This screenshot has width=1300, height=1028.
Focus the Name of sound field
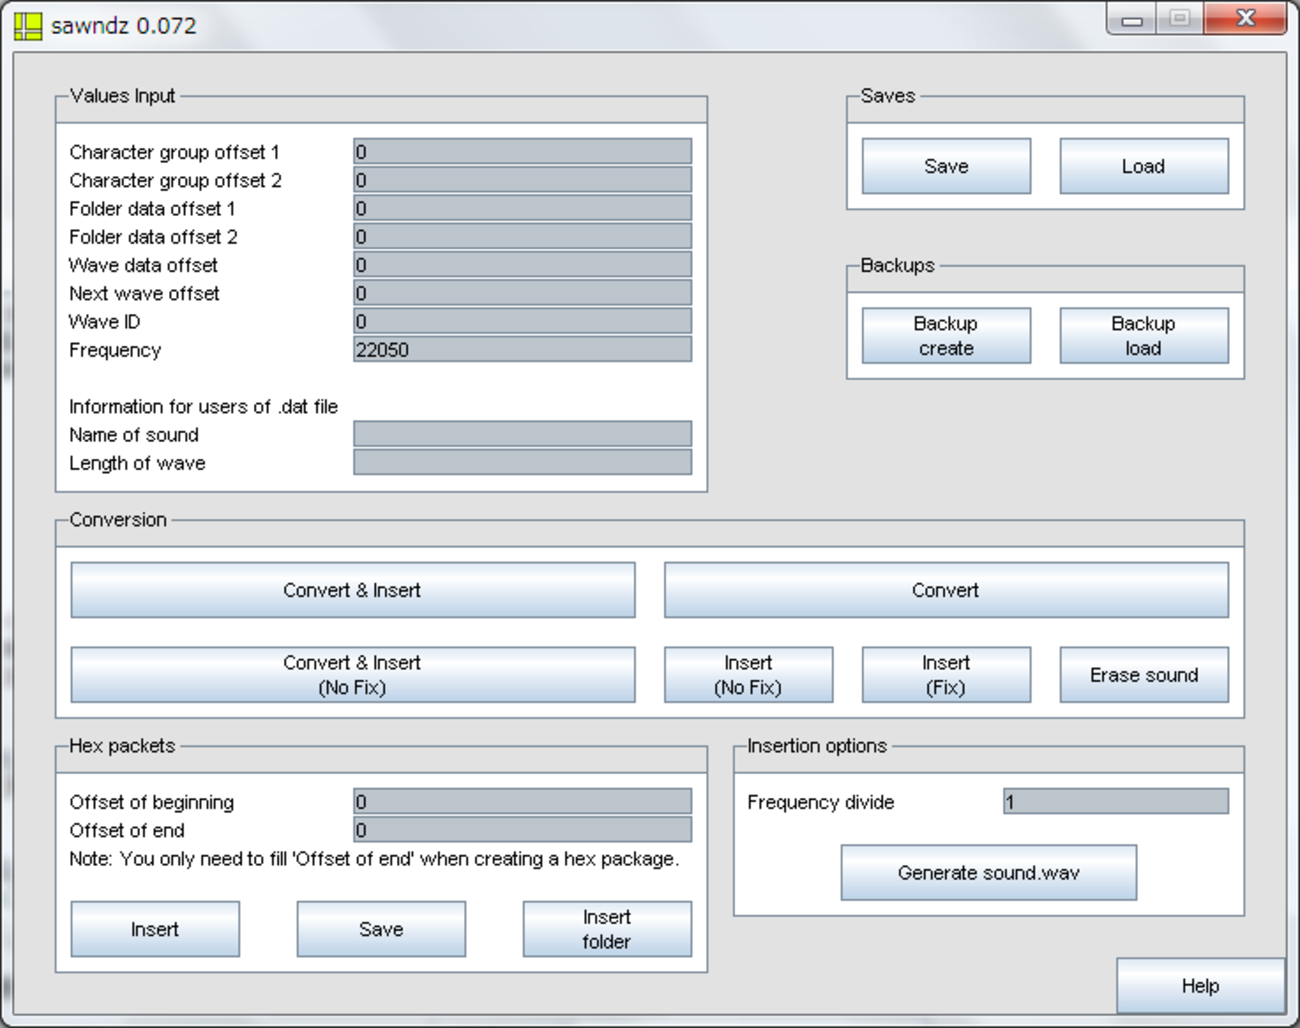point(522,434)
